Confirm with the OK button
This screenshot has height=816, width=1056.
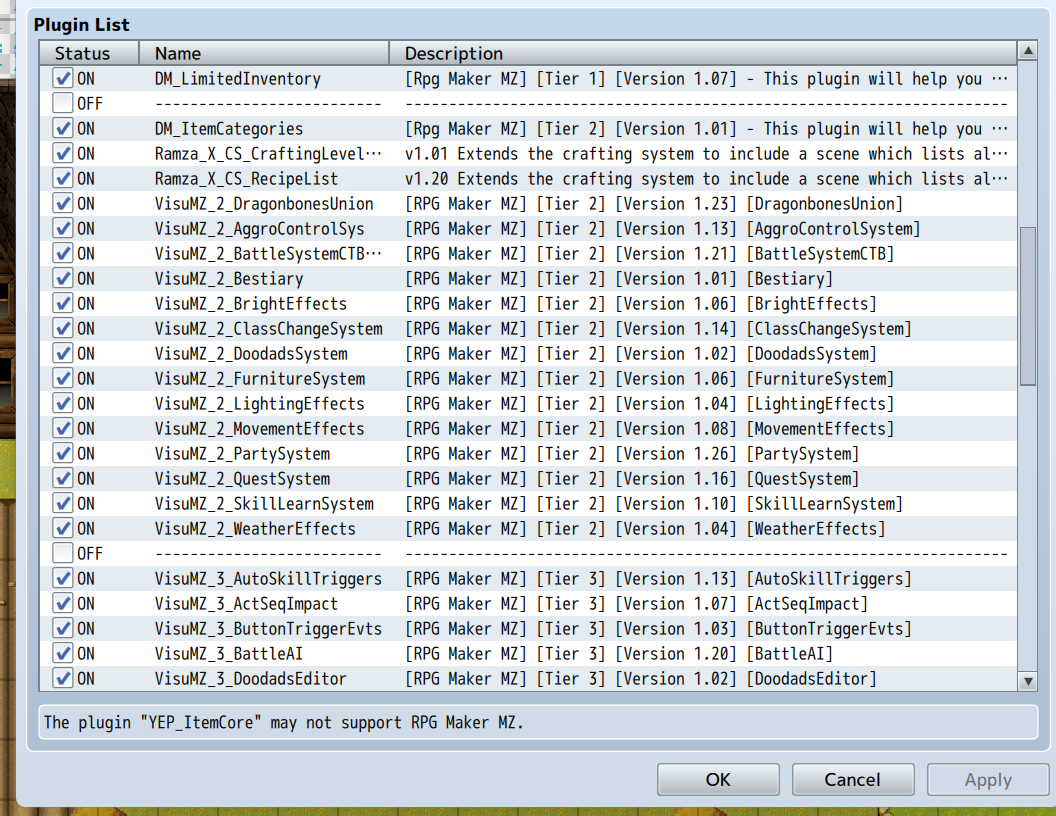718,780
